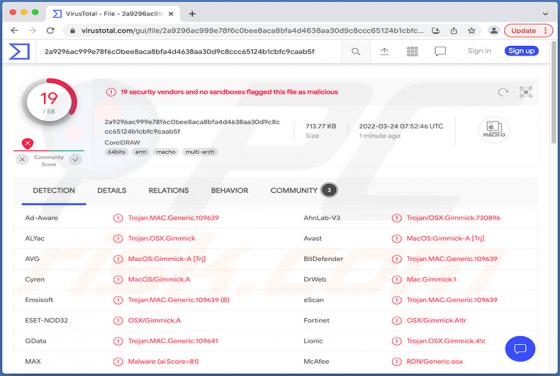Screen dimensions: 560x376
Task: Click the community score bar
Action: coord(49,151)
